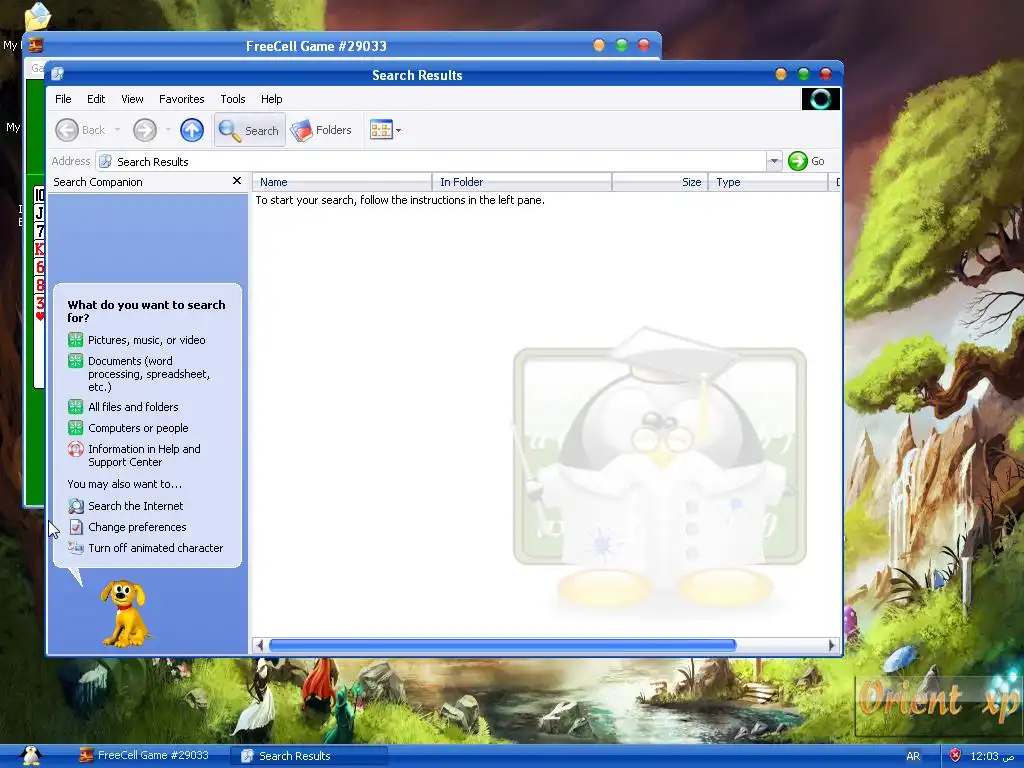Open the Forward history dropdown arrow

[x=168, y=130]
